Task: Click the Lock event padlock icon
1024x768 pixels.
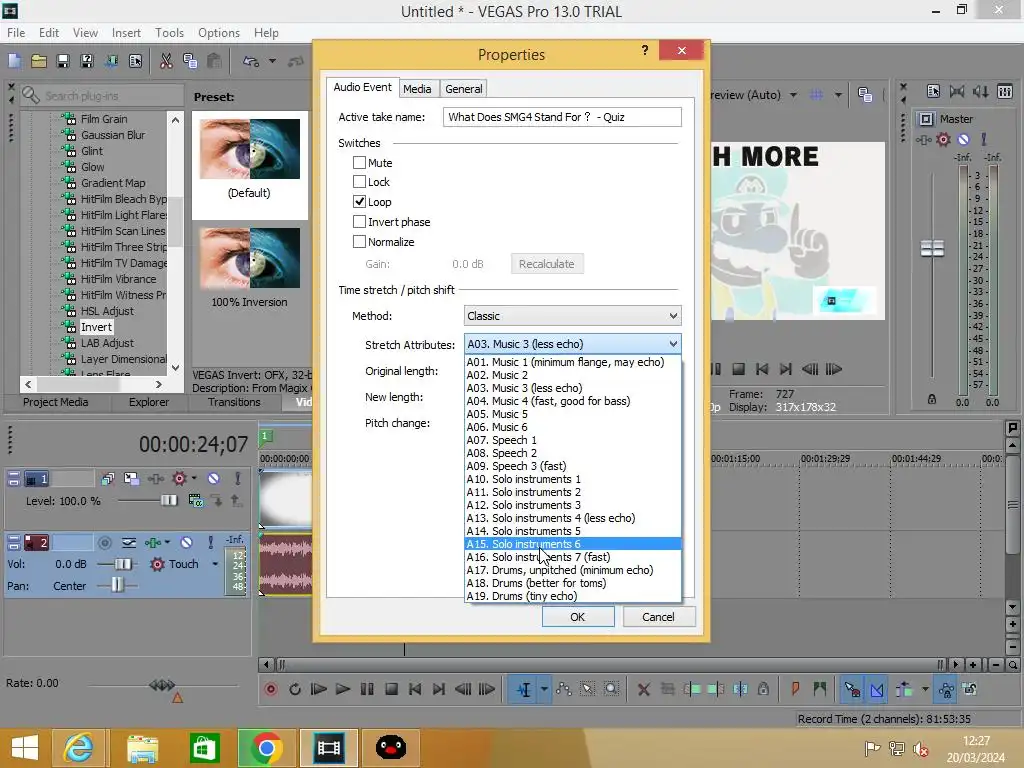Action: pyautogui.click(x=763, y=689)
